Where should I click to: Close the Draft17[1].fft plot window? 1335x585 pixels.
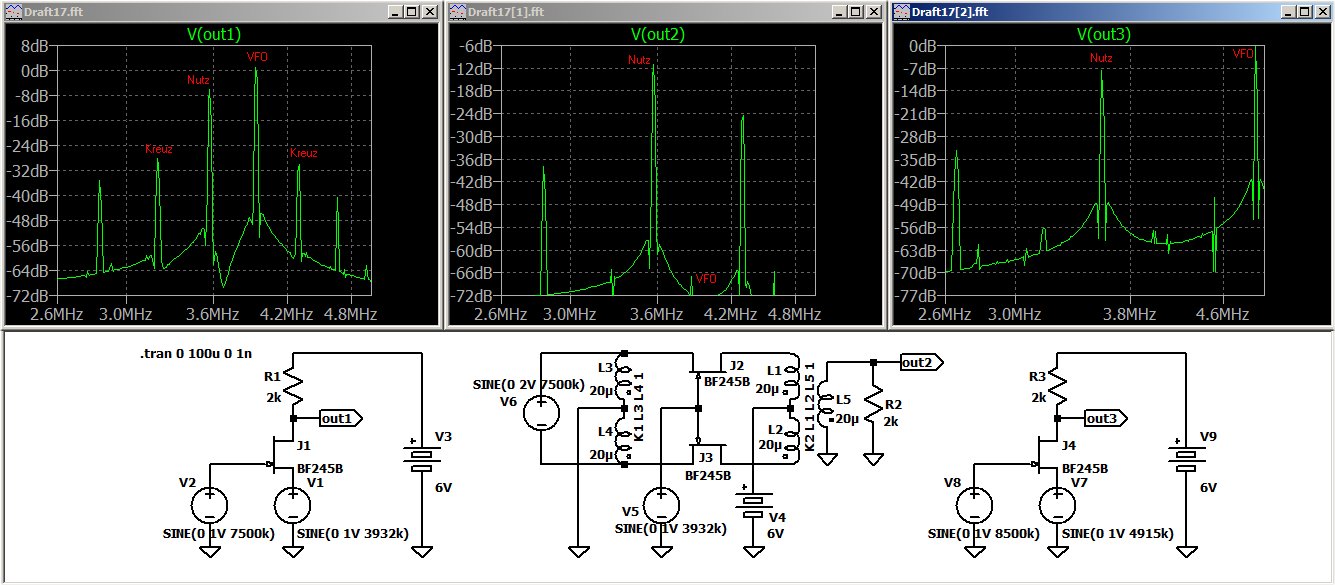pyautogui.click(x=873, y=11)
